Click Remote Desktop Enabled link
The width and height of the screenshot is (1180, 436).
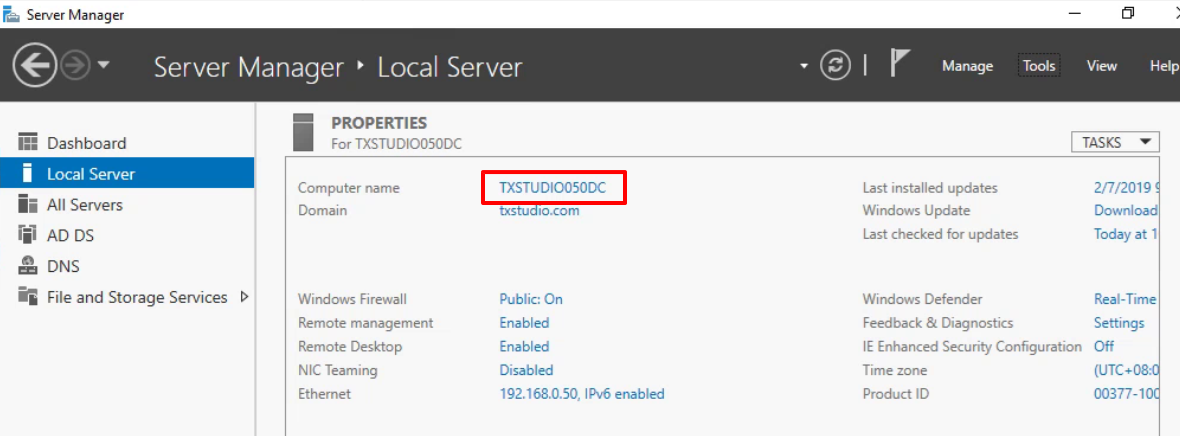[x=524, y=346]
